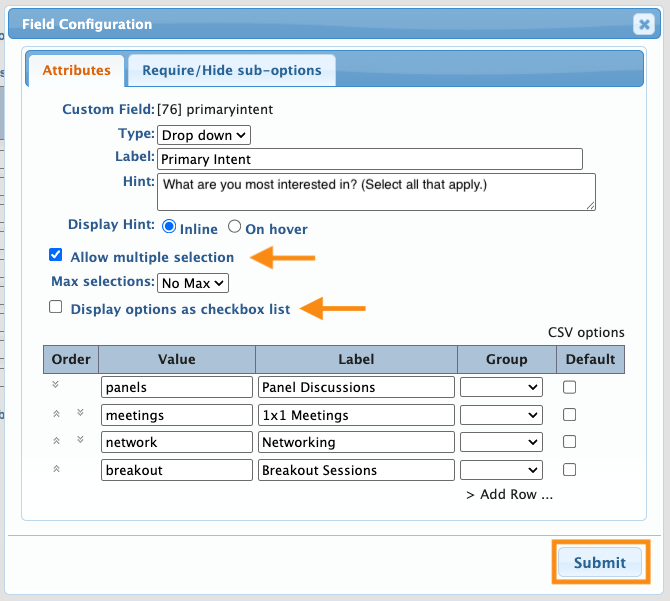670x601 pixels.
Task: Close the Field Configuration dialog
Action: (644, 24)
